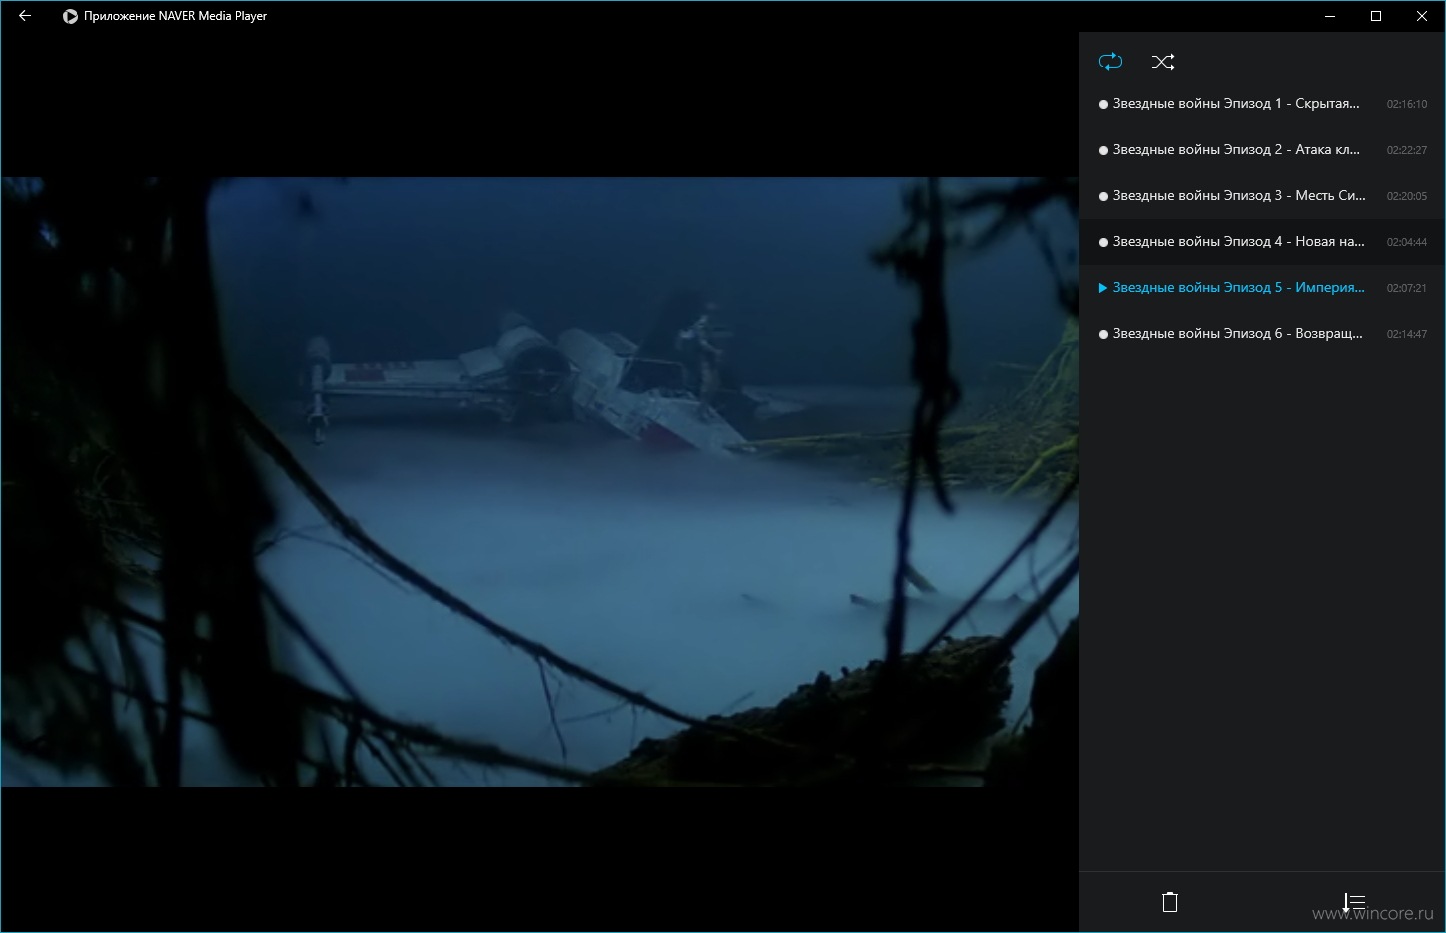
Task: Click the sort playlist icon
Action: point(1353,902)
